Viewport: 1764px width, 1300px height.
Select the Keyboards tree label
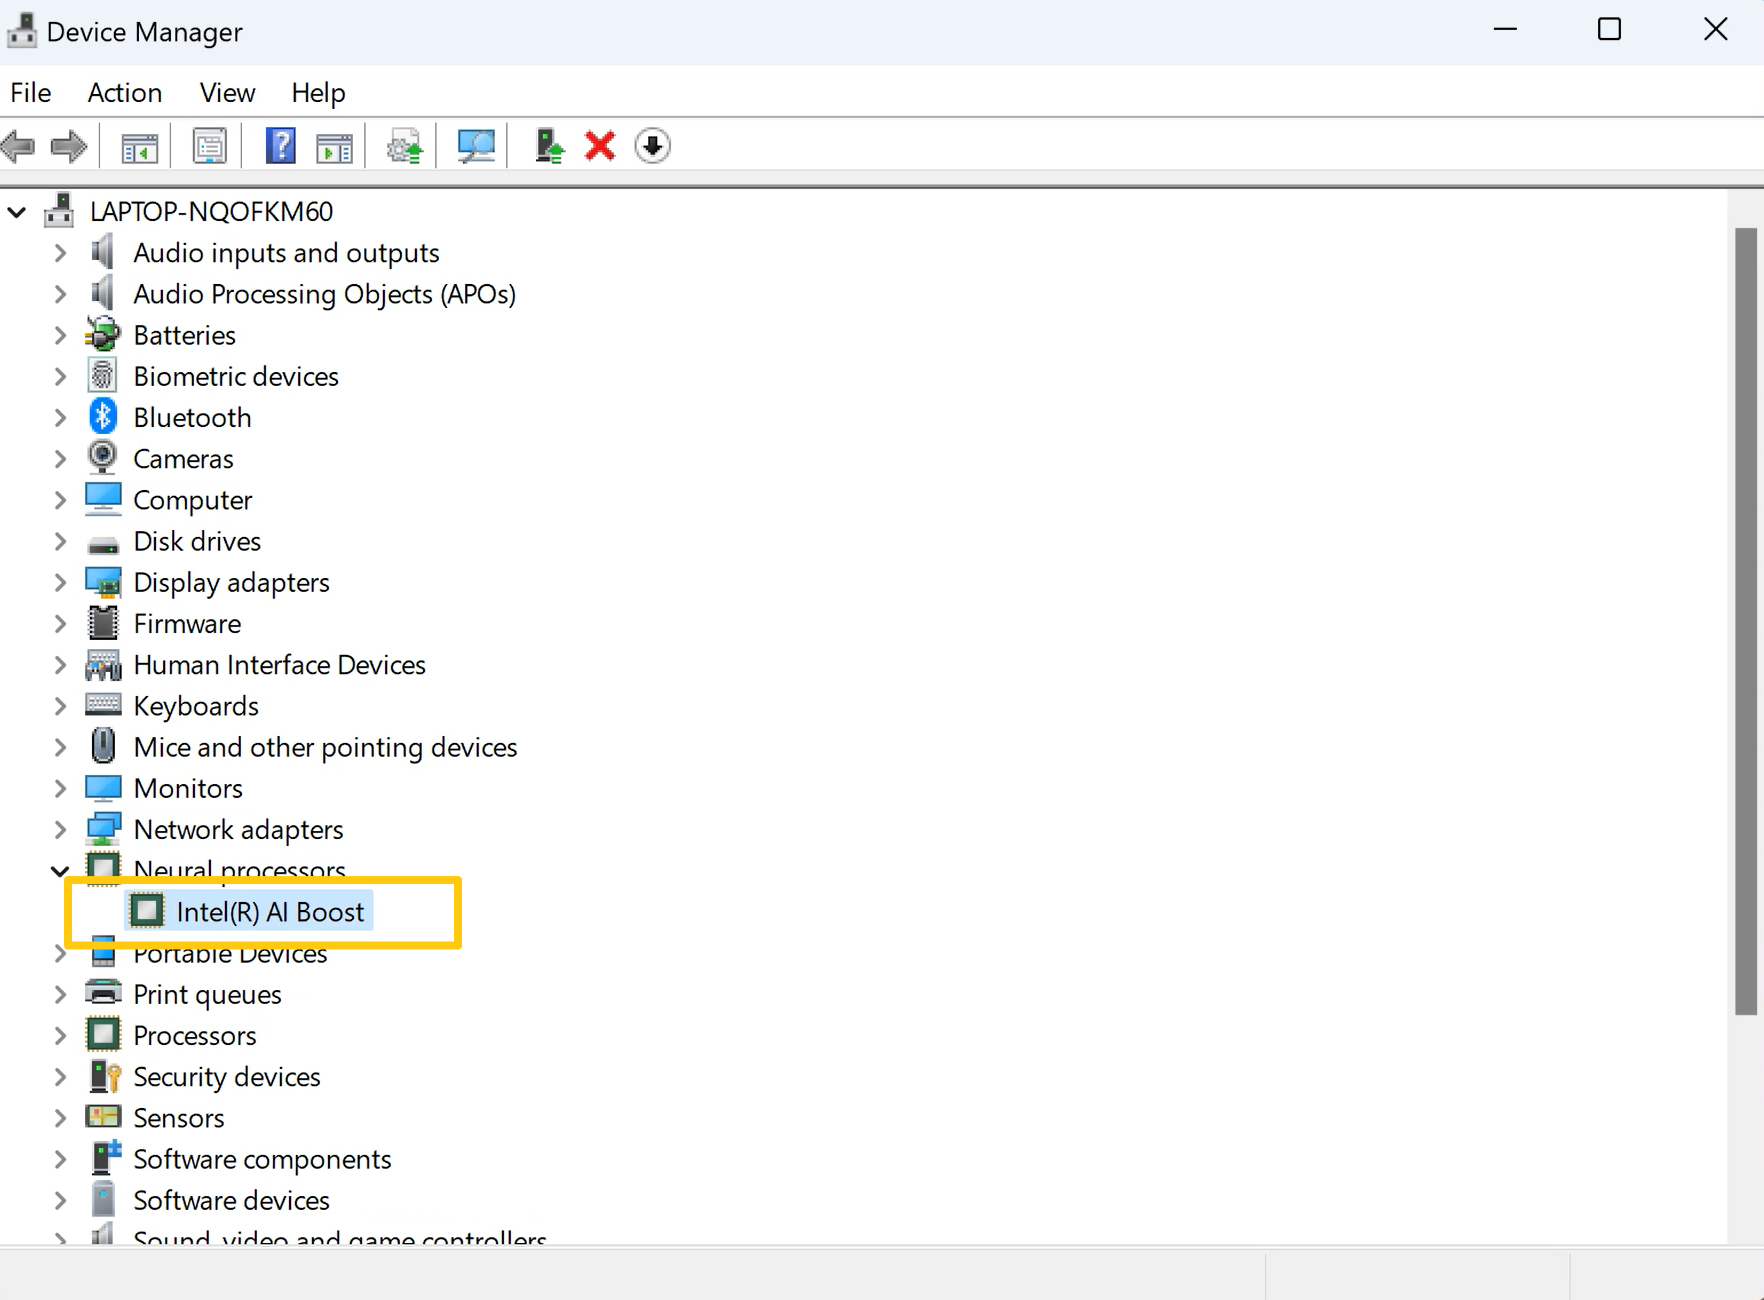[x=196, y=705]
